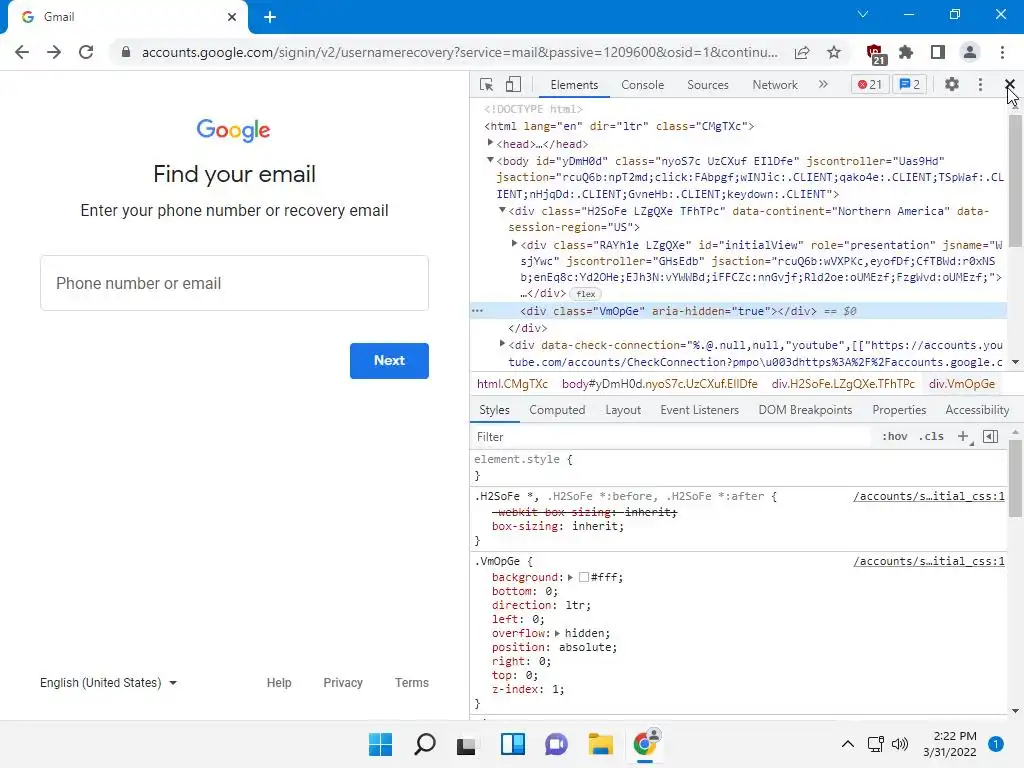Toggle the computed styles sidebar pane icon
Screen dimensions: 1024x768
990,436
